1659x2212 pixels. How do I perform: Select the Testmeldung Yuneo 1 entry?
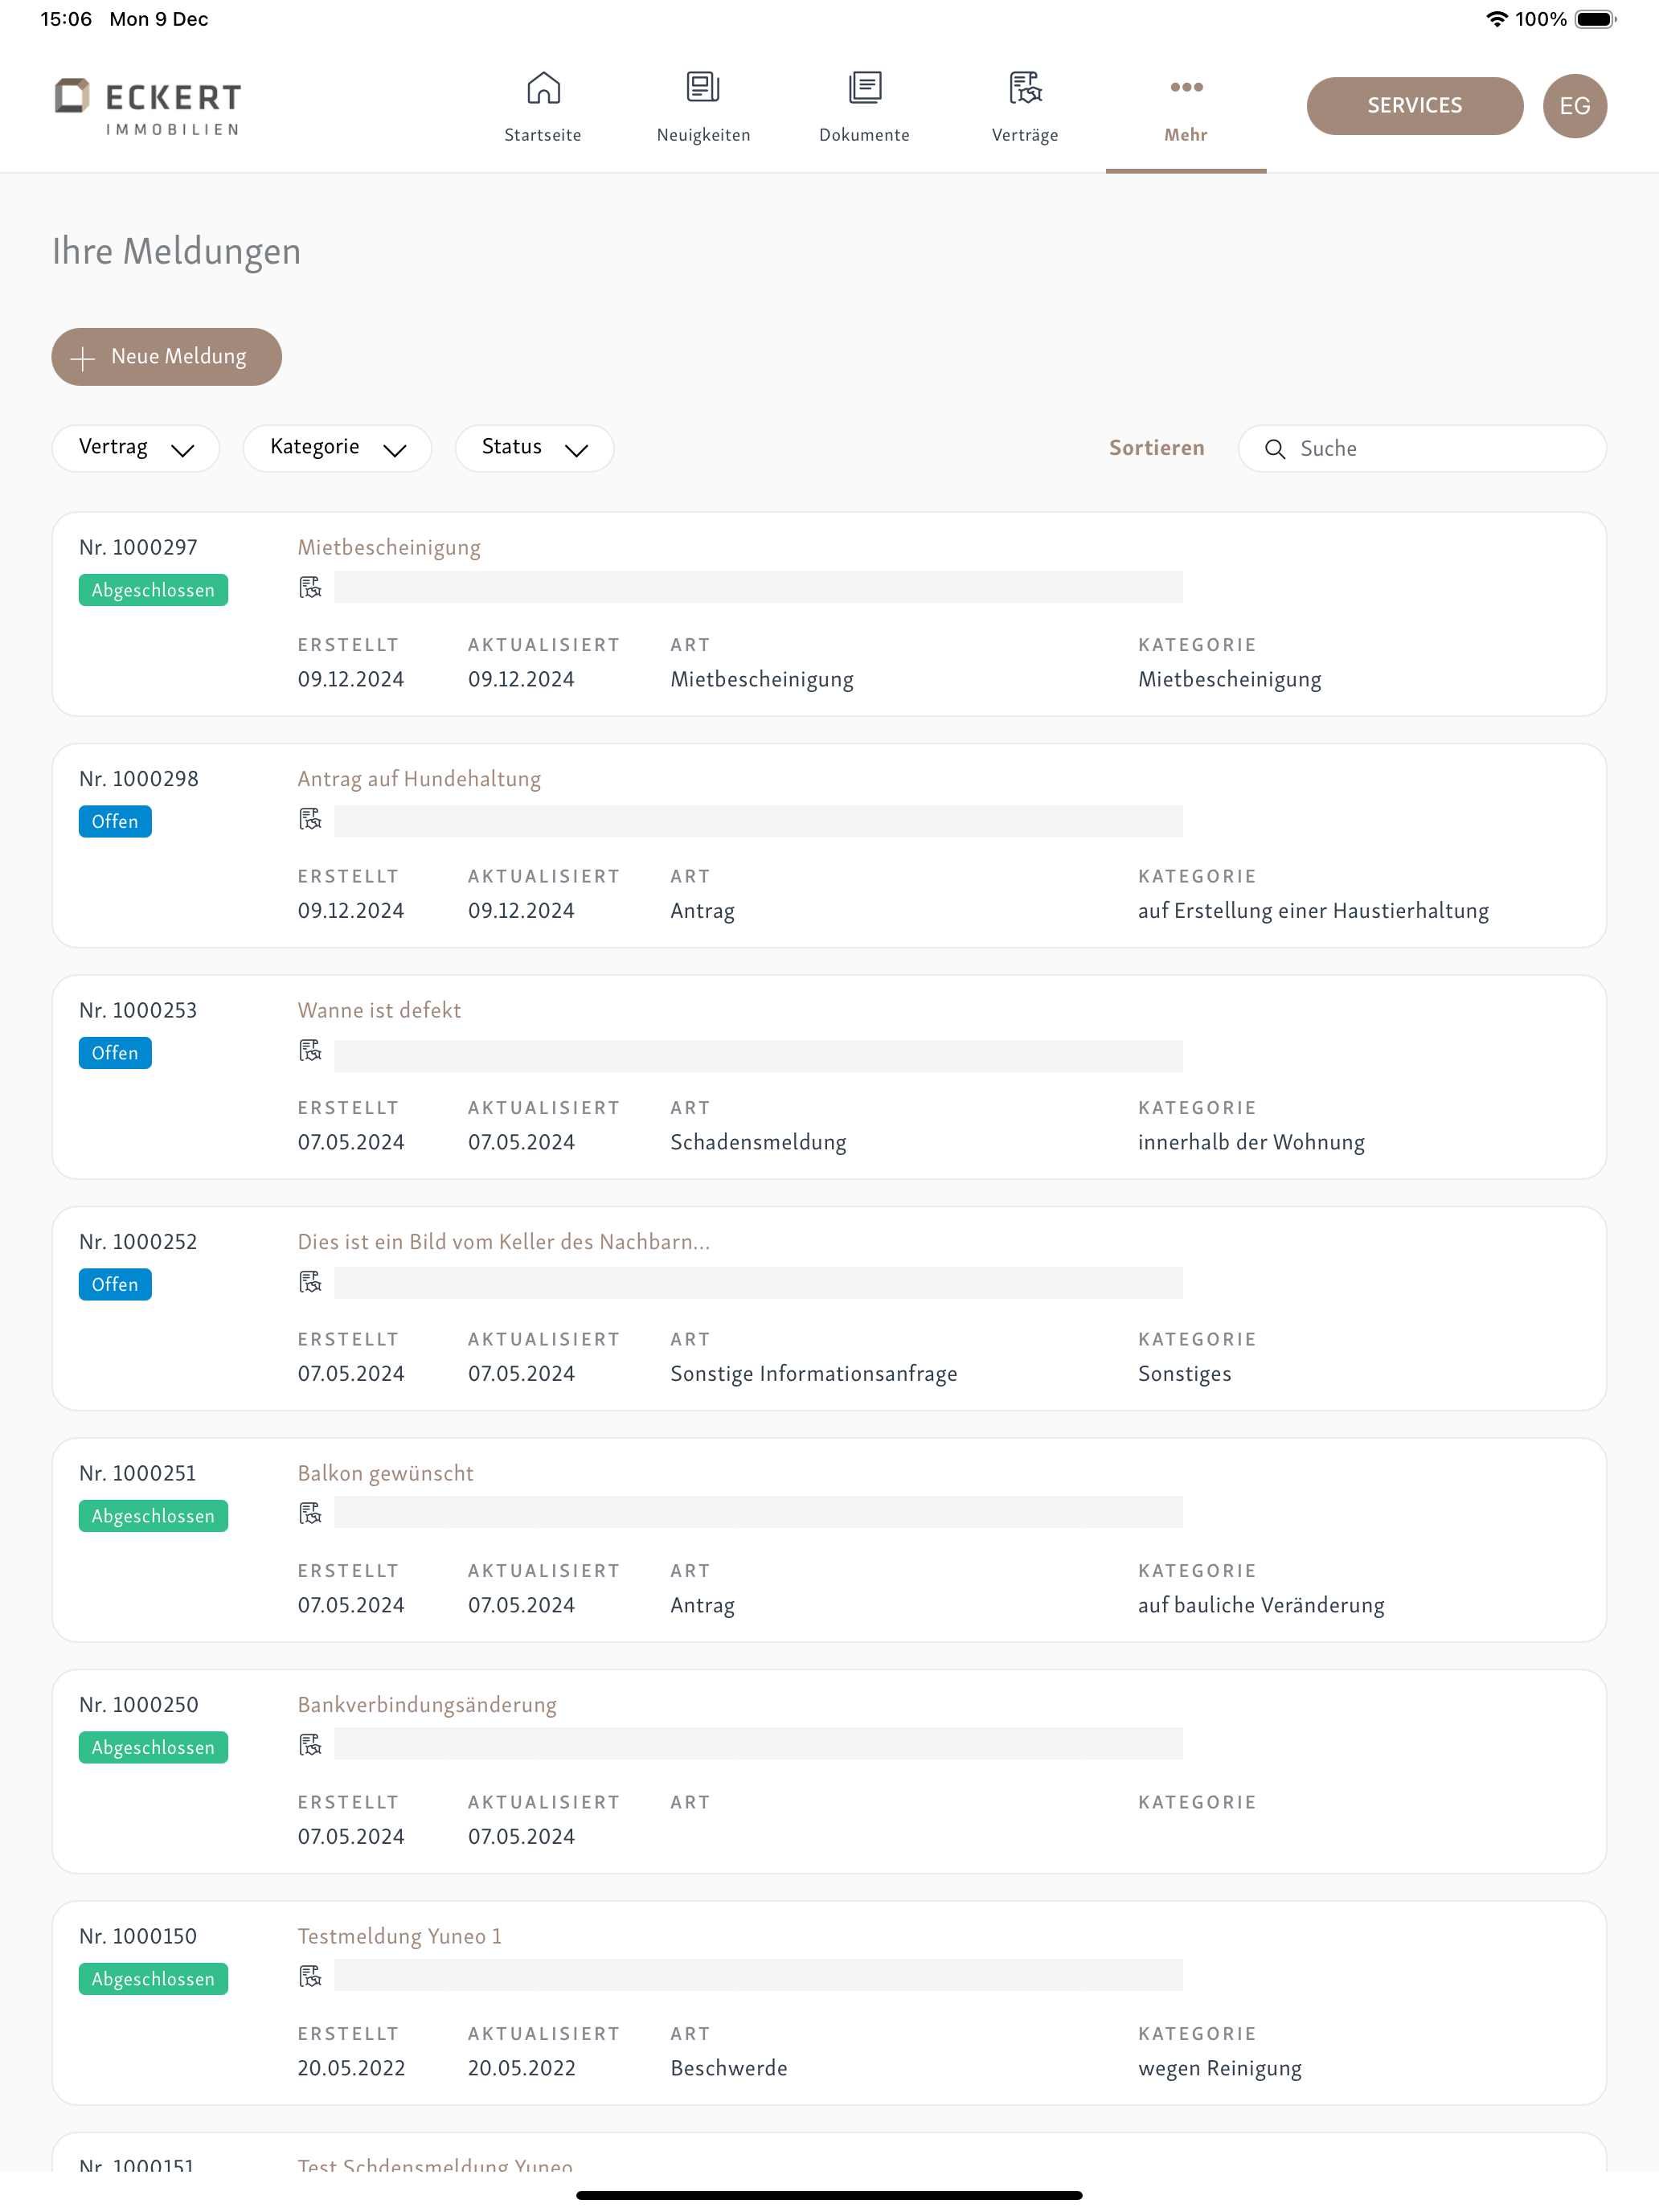(399, 1936)
